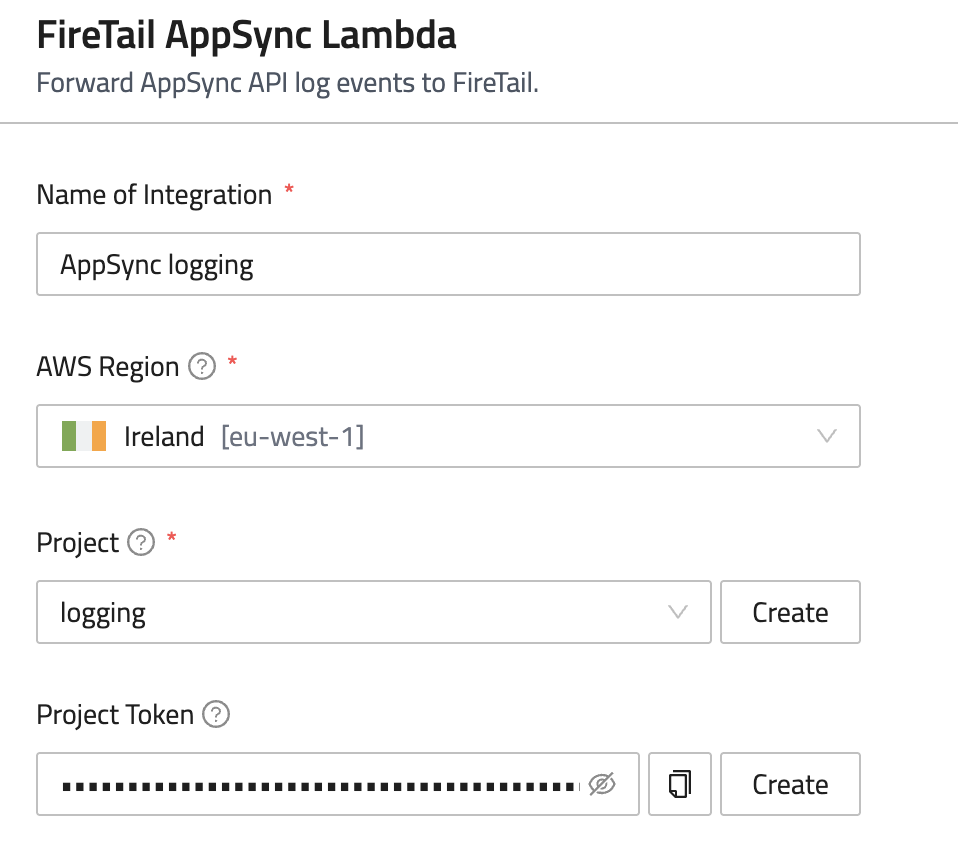Click the Name of Integration label
The image size is (958, 850).
point(154,194)
